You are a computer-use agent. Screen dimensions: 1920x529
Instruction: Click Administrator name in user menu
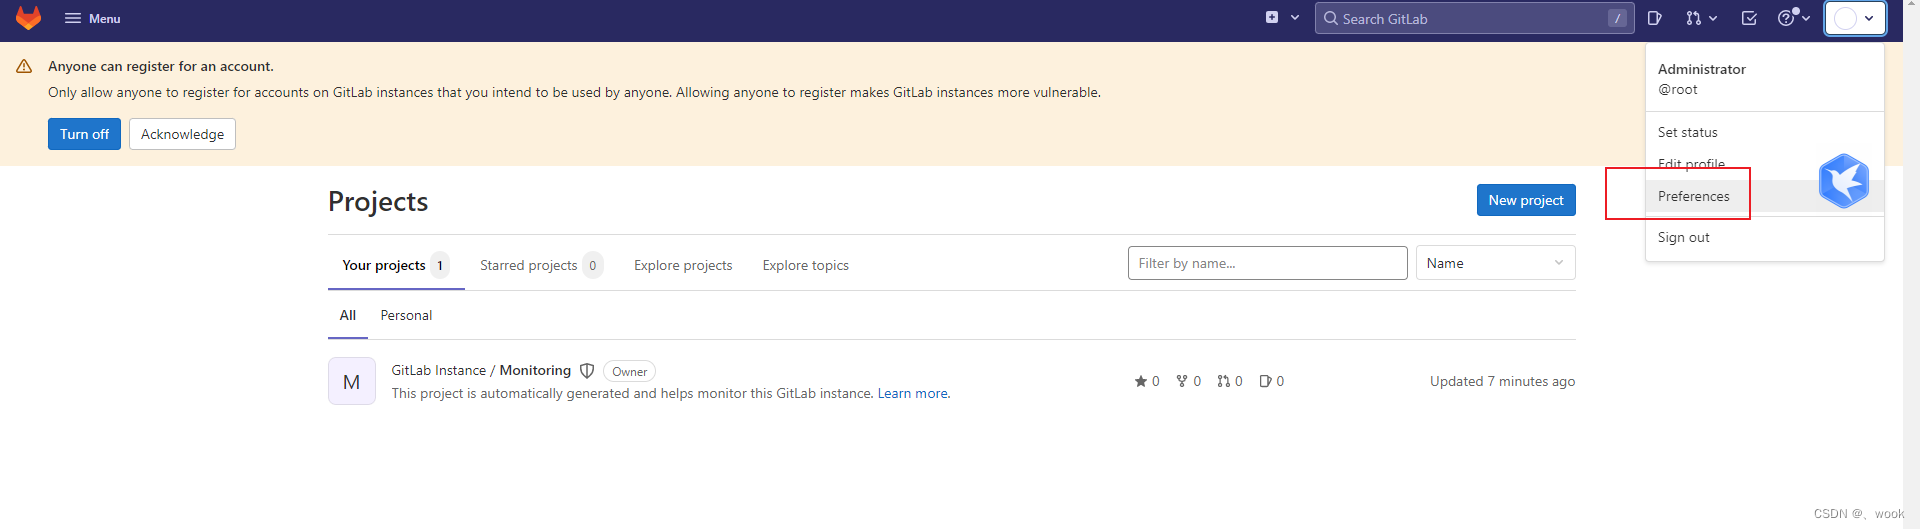click(x=1702, y=69)
